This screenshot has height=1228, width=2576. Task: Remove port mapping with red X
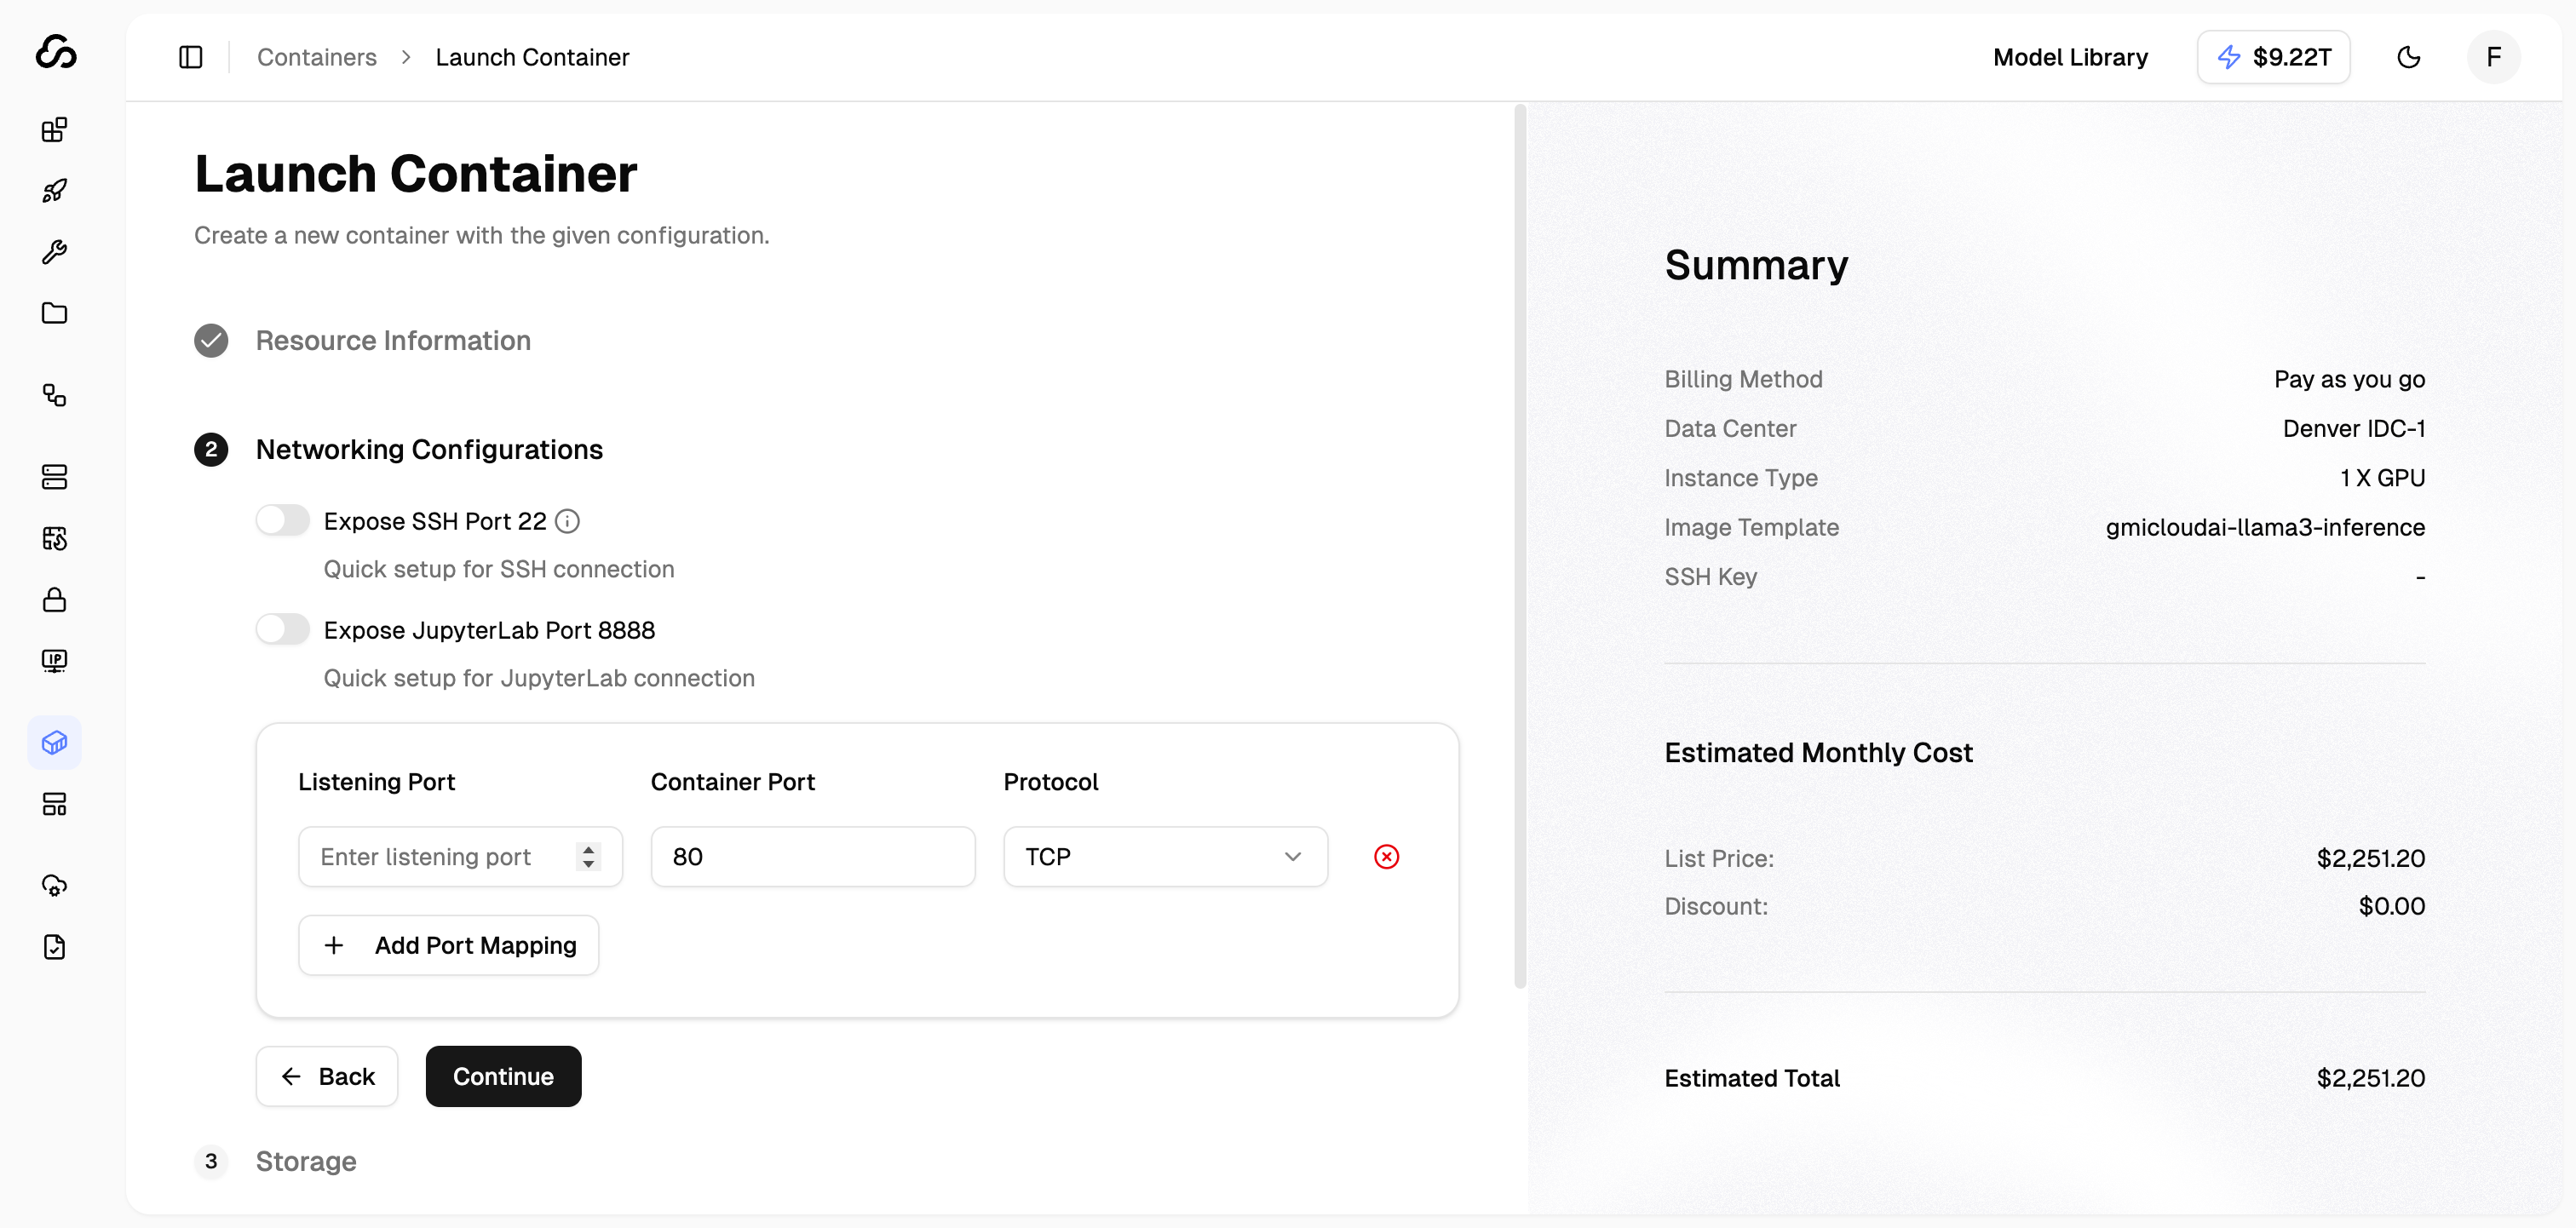[1386, 857]
